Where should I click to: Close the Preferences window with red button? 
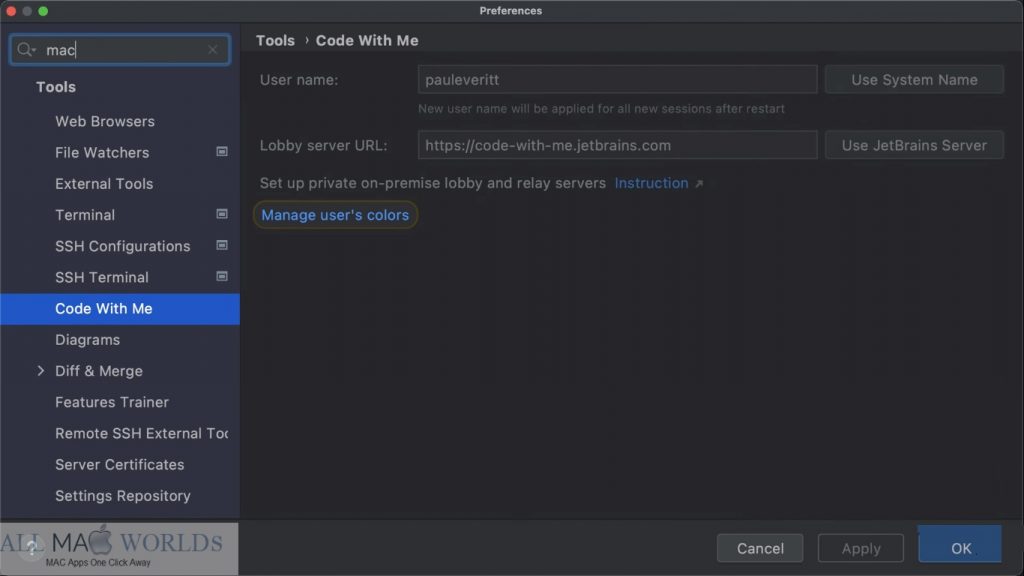(x=11, y=11)
